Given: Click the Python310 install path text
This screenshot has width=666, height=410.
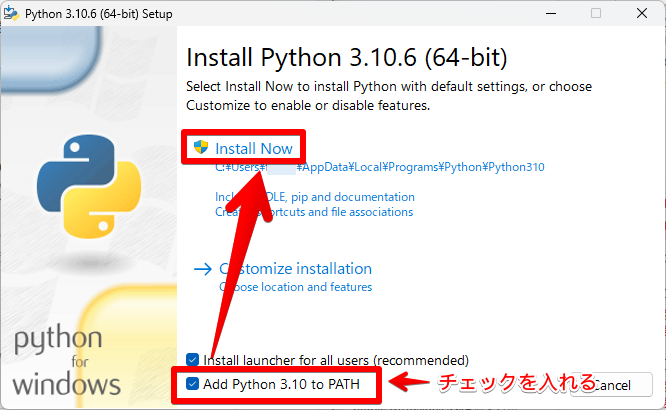Looking at the screenshot, I should [x=379, y=167].
